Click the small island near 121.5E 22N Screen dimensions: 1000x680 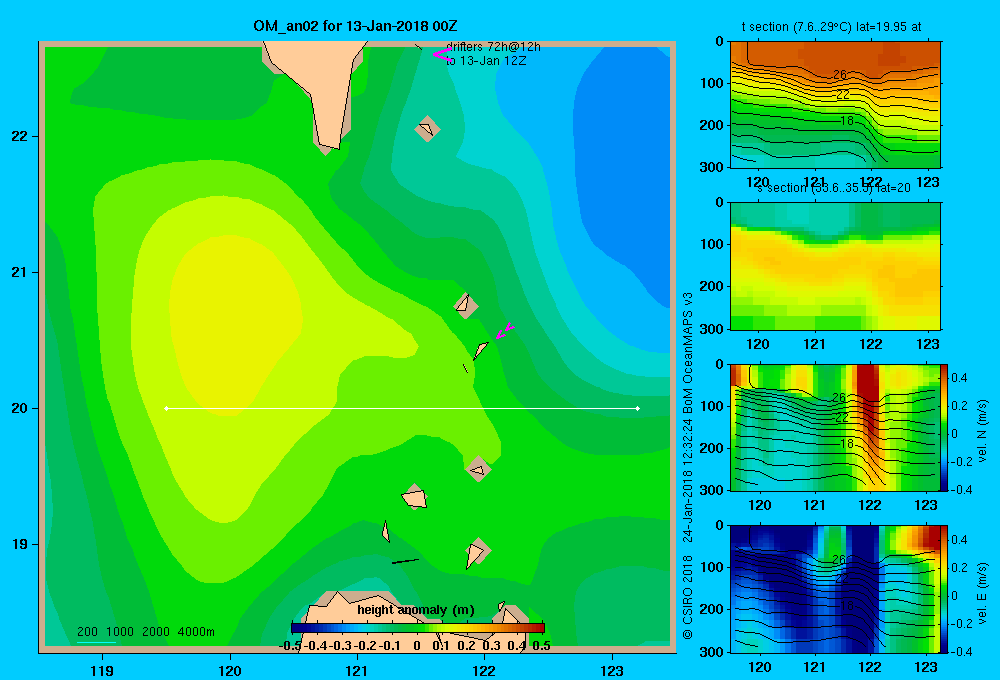click(427, 129)
